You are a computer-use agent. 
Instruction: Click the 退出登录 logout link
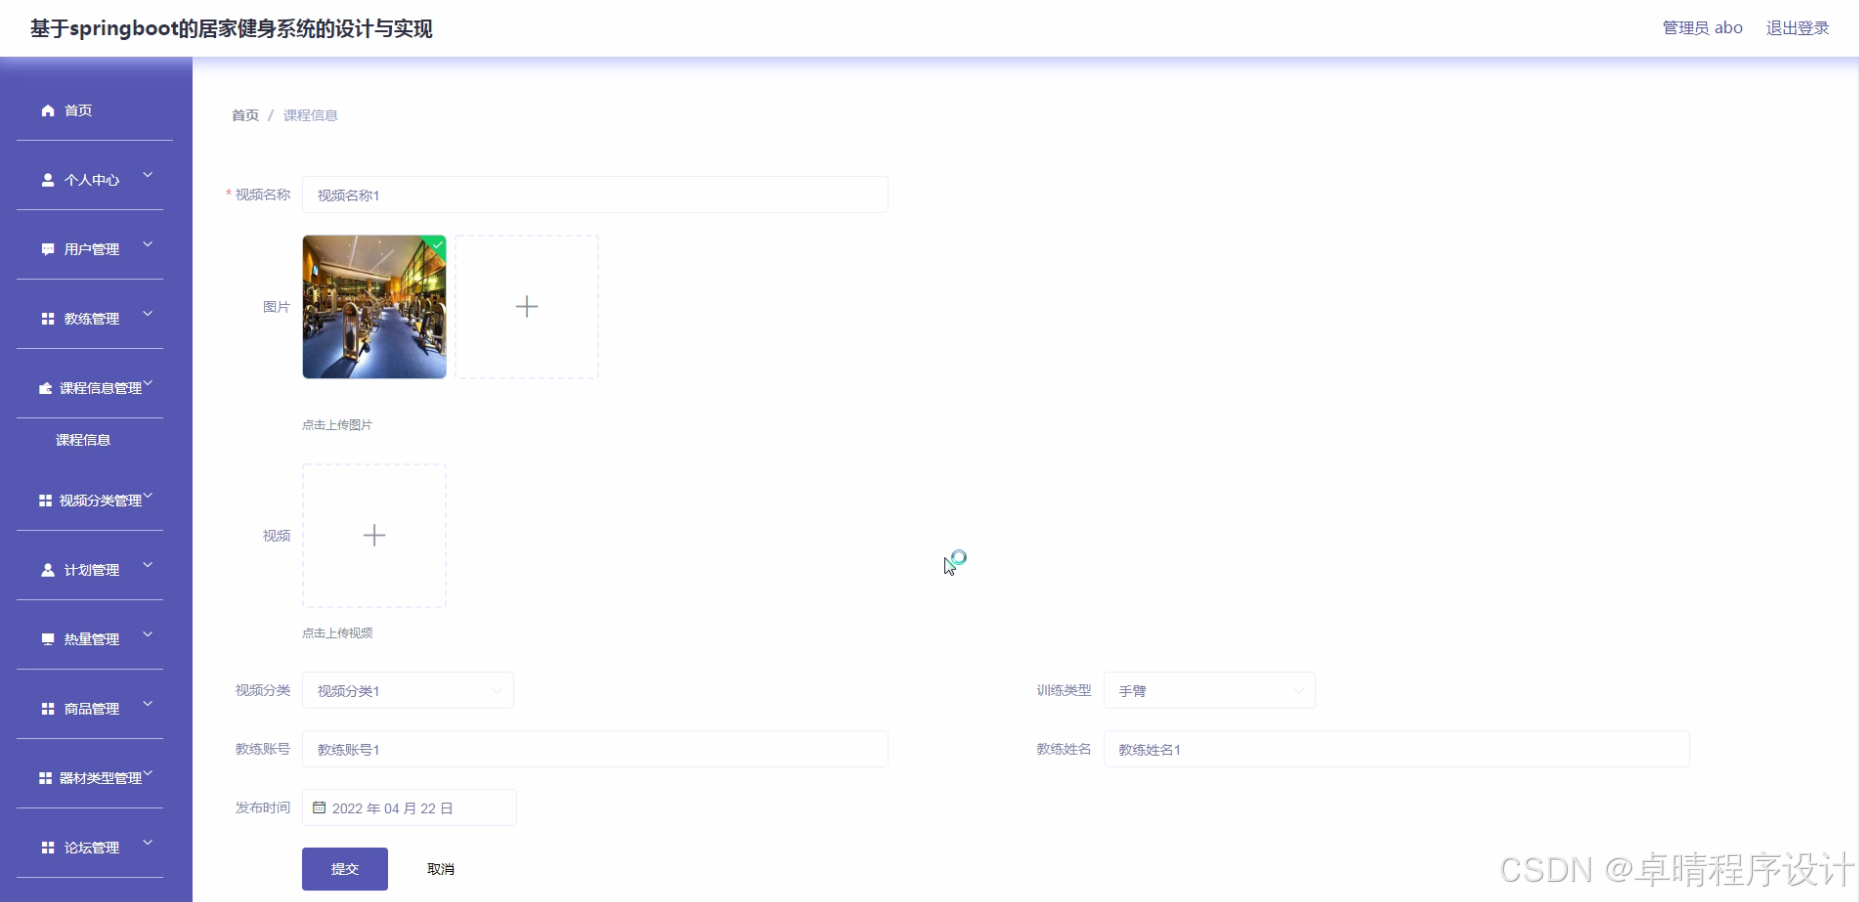(x=1797, y=27)
